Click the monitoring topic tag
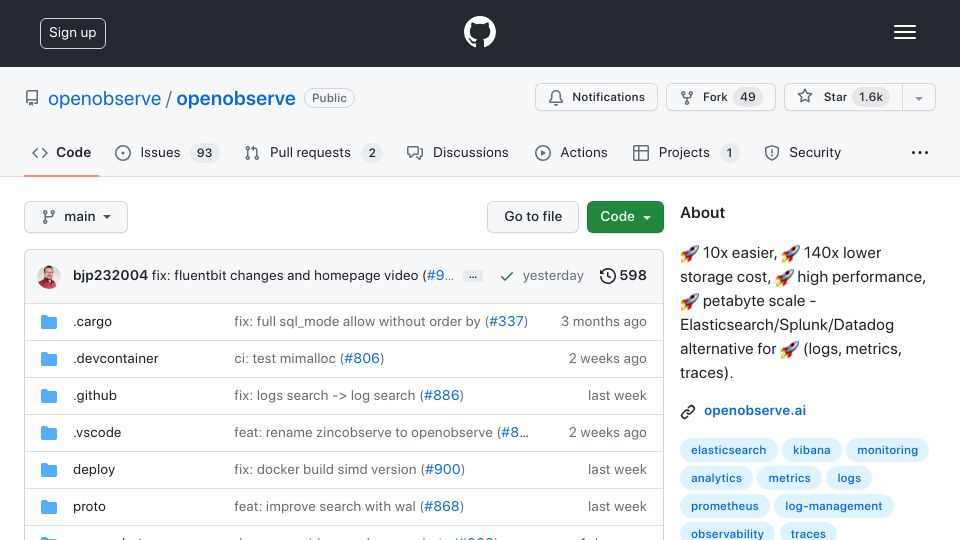 click(887, 450)
